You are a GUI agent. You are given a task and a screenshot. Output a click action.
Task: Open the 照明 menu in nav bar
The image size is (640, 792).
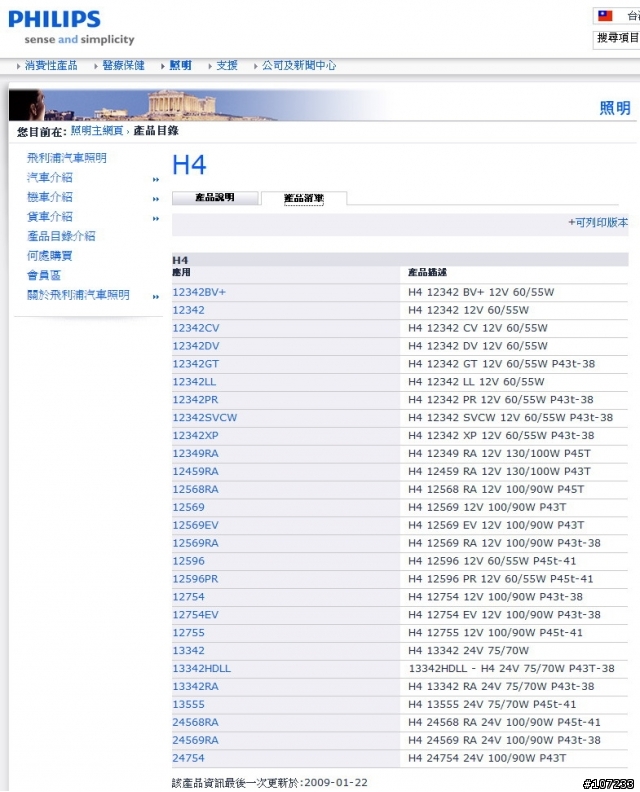180,66
